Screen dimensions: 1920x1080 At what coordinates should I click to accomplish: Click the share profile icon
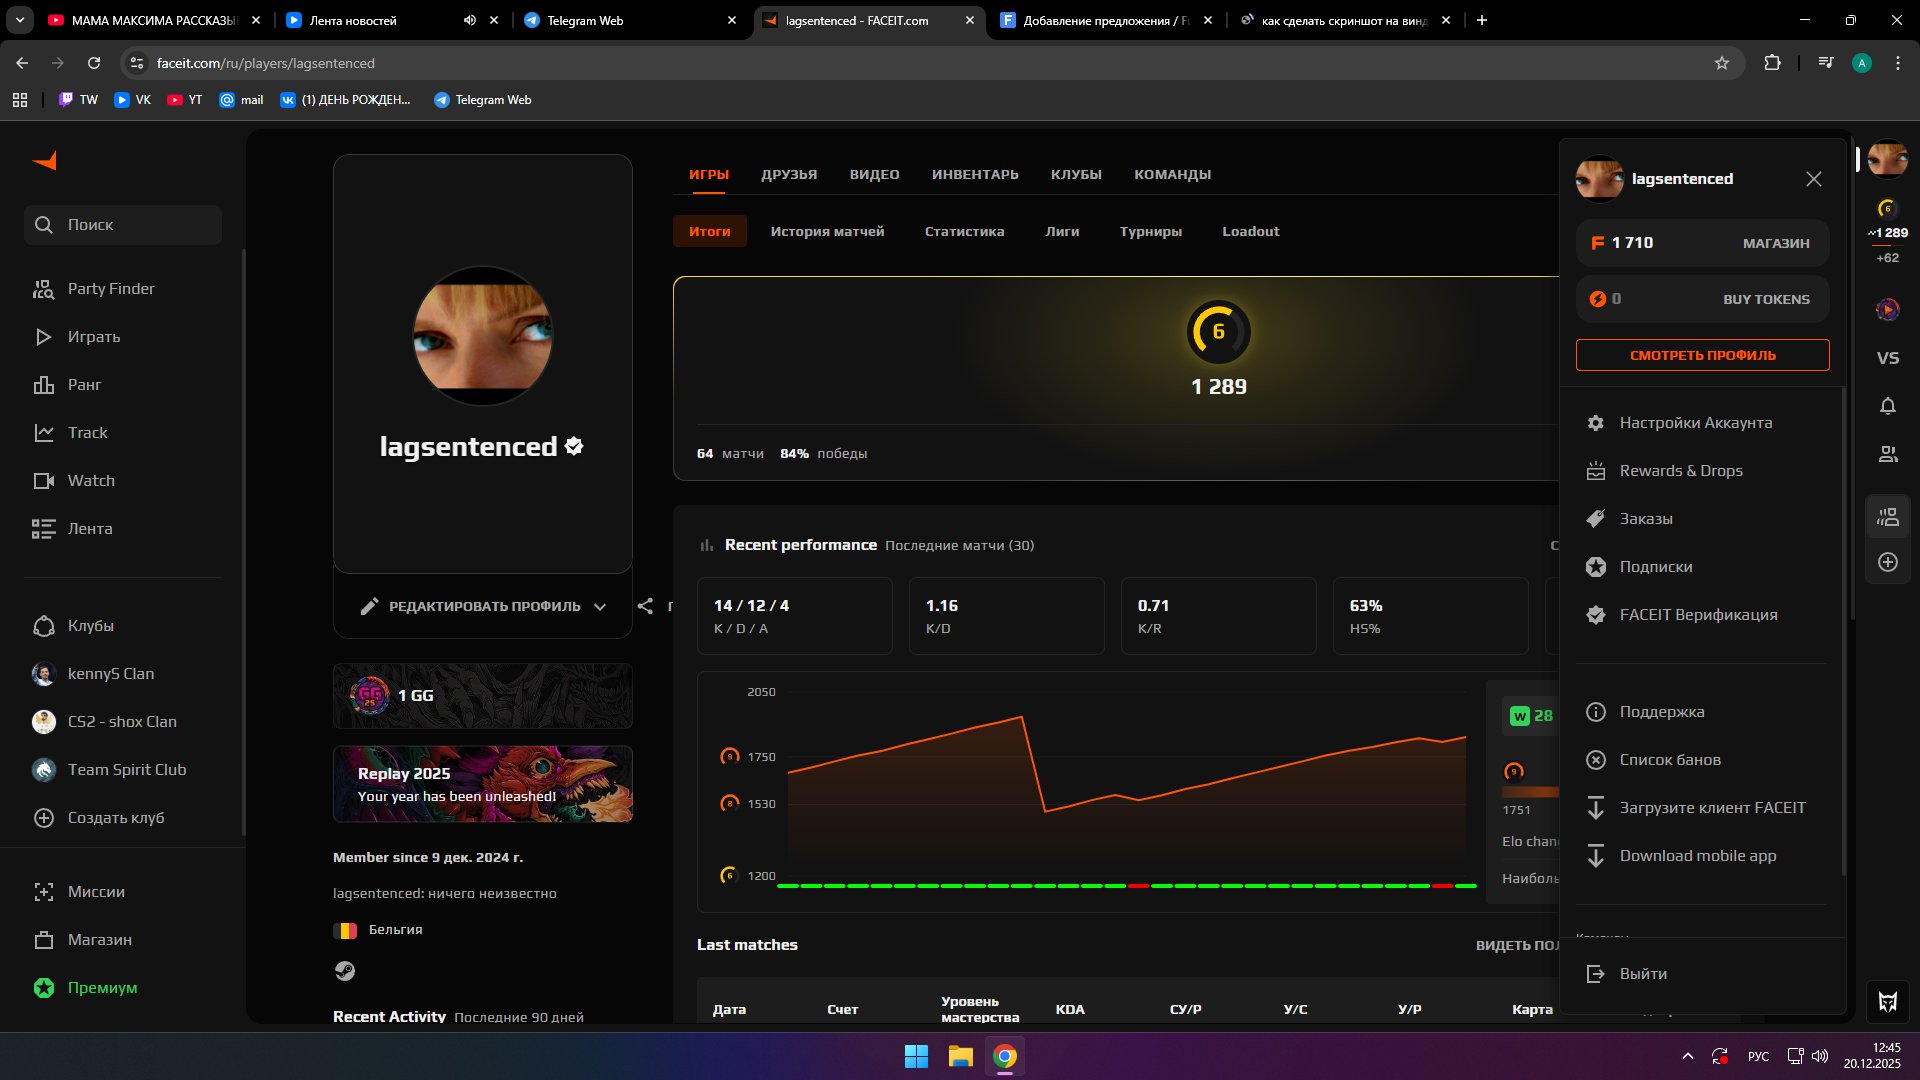pyautogui.click(x=646, y=606)
